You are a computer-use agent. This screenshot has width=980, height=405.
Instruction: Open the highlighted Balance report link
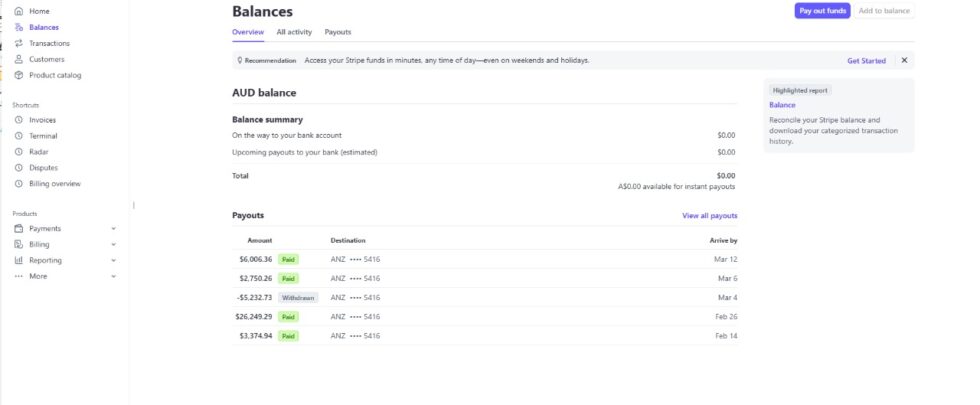click(x=782, y=105)
